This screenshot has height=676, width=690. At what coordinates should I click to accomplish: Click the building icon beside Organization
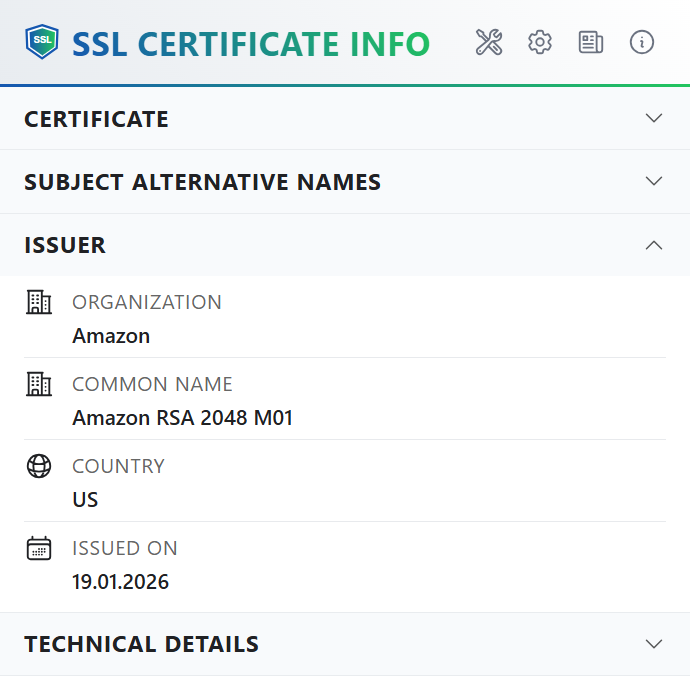coord(39,302)
